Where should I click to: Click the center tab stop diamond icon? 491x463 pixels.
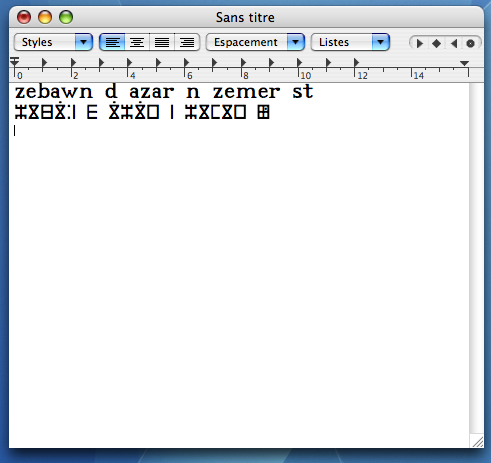(x=436, y=43)
